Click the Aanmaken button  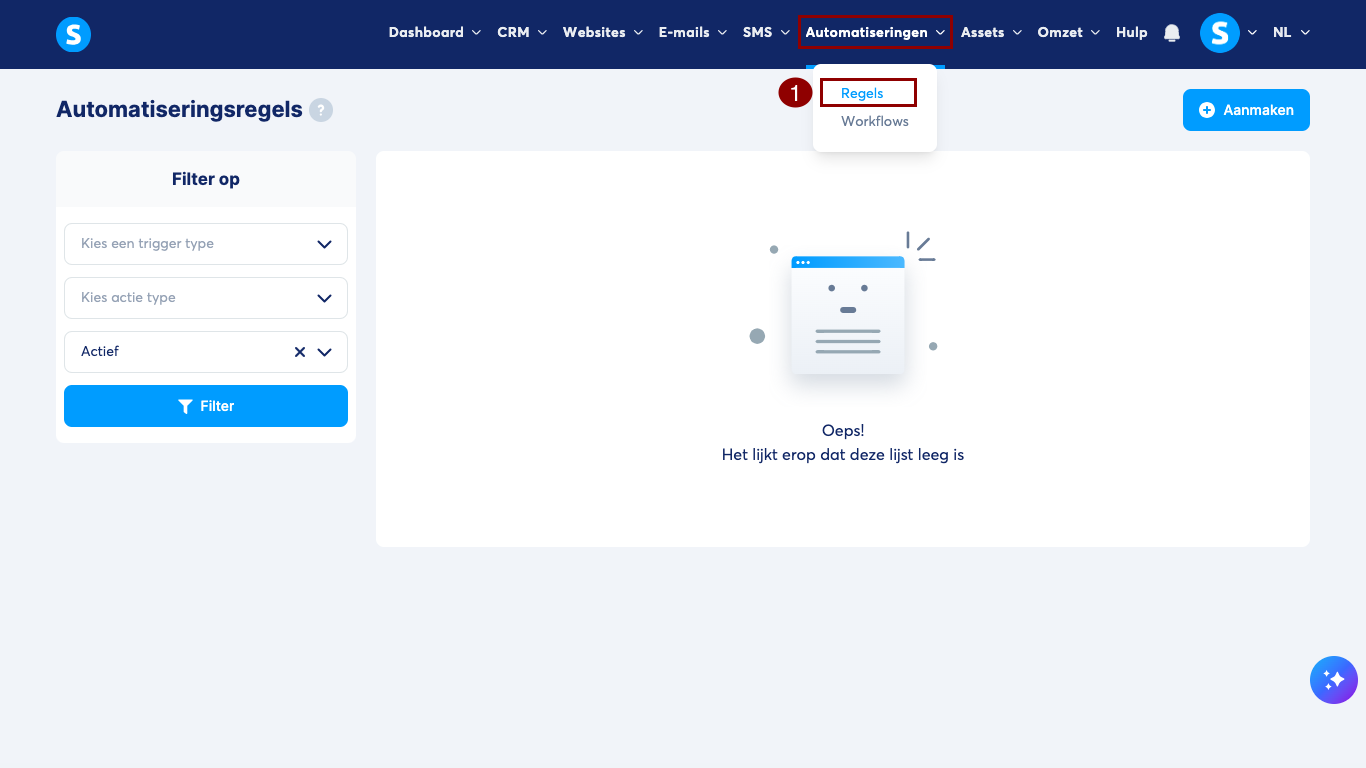point(1246,110)
